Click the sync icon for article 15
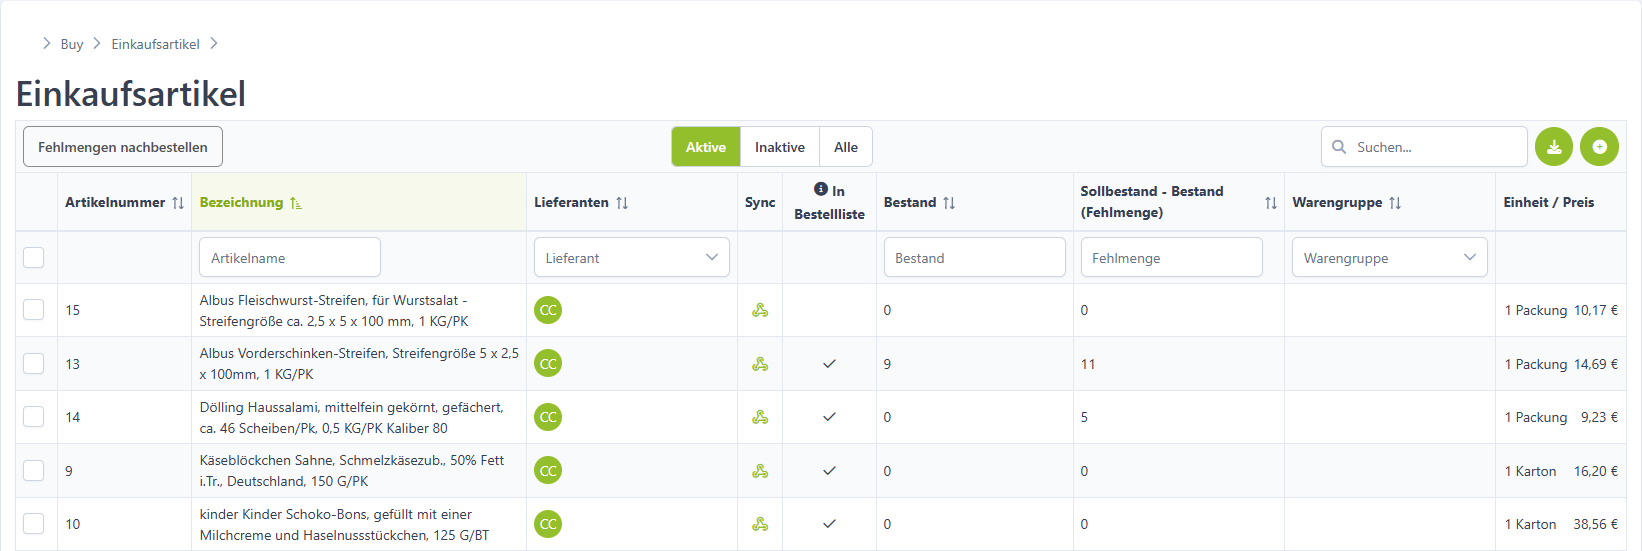 click(x=760, y=310)
